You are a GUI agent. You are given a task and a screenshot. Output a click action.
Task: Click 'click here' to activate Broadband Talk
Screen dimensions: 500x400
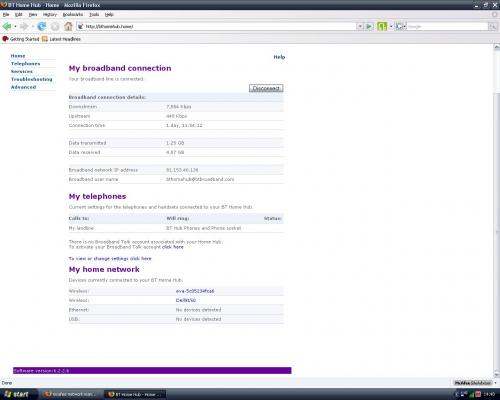tap(173, 247)
